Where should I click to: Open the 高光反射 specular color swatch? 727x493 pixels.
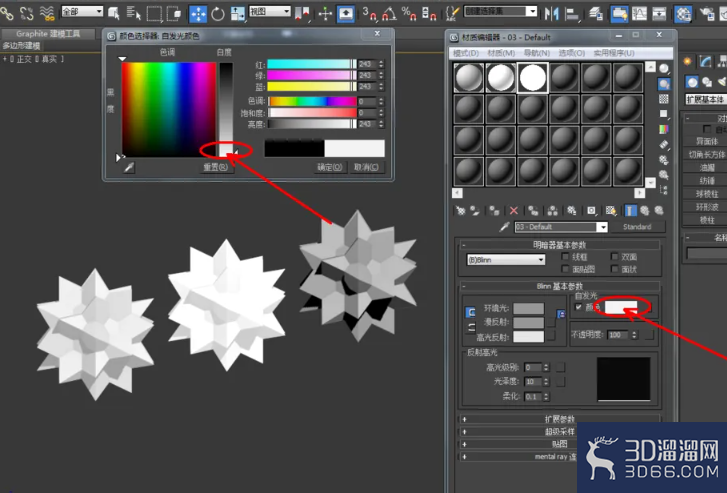[x=529, y=337]
